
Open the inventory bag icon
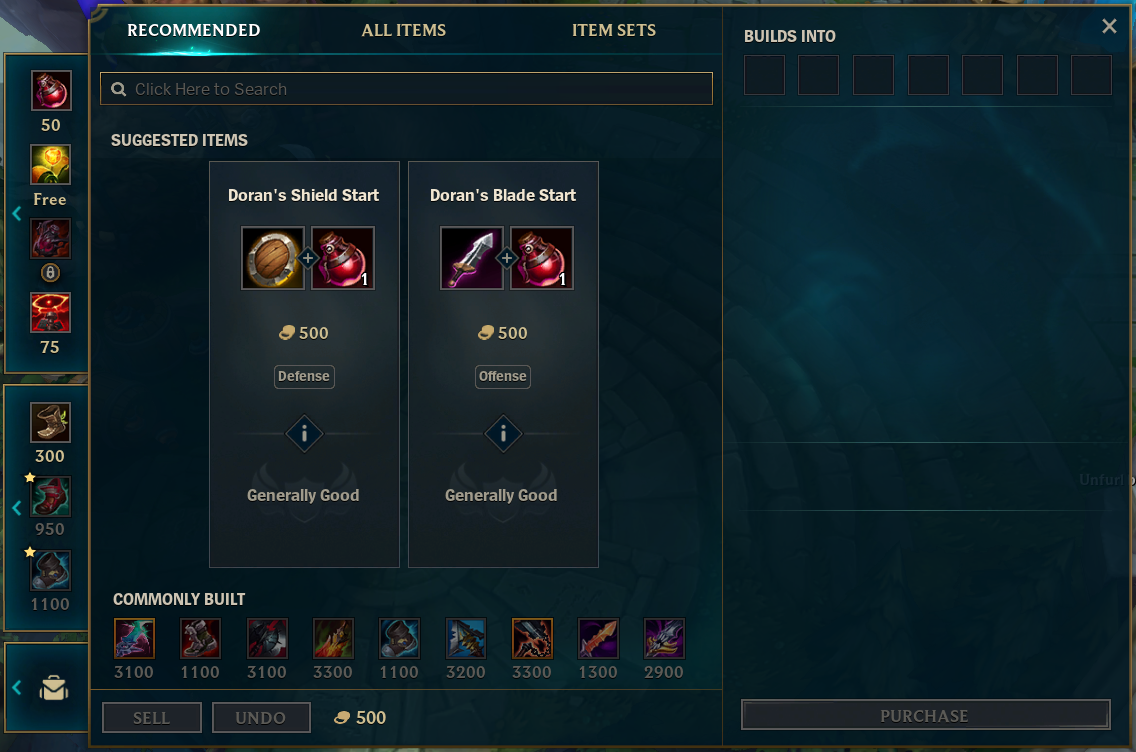tap(54, 688)
